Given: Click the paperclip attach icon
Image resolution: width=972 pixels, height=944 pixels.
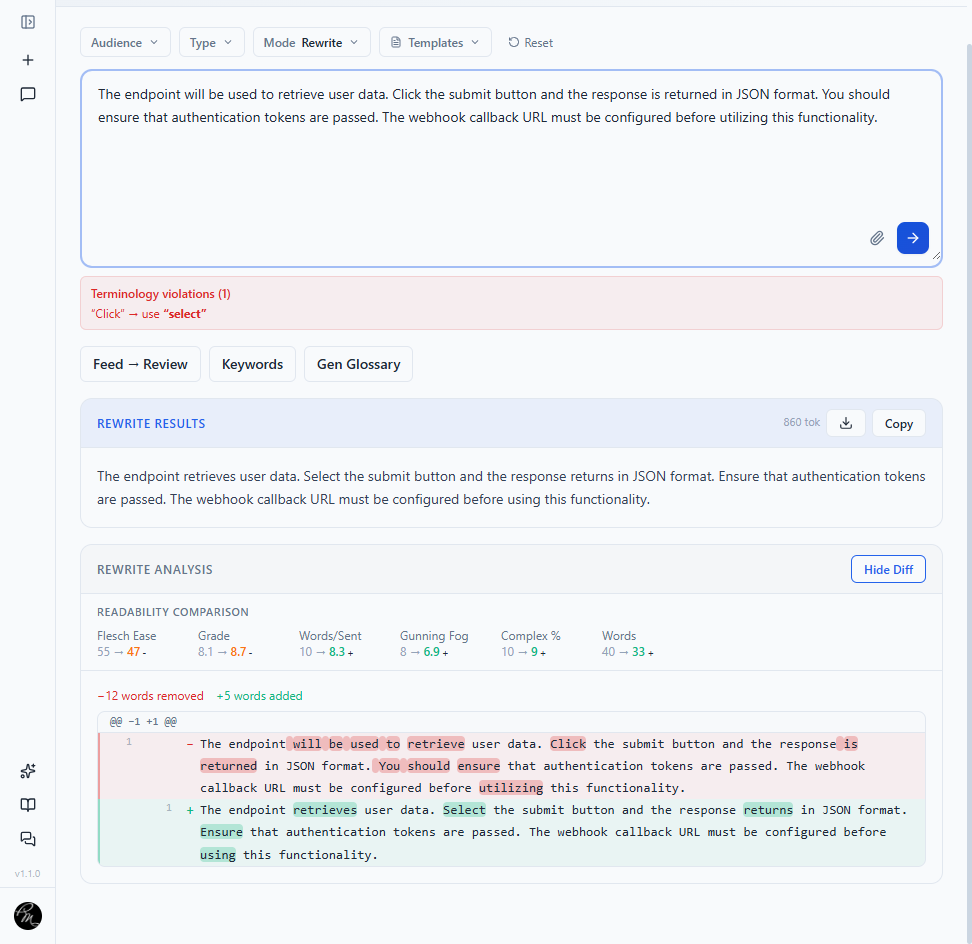Looking at the screenshot, I should click(877, 238).
